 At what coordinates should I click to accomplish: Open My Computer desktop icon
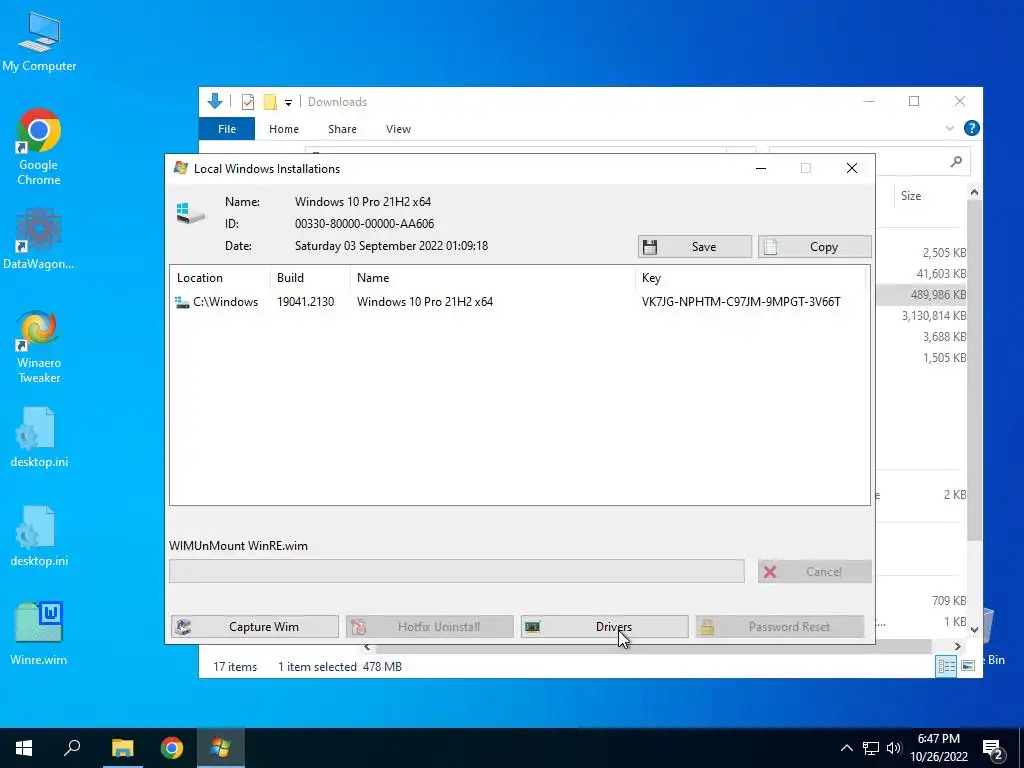(x=39, y=42)
